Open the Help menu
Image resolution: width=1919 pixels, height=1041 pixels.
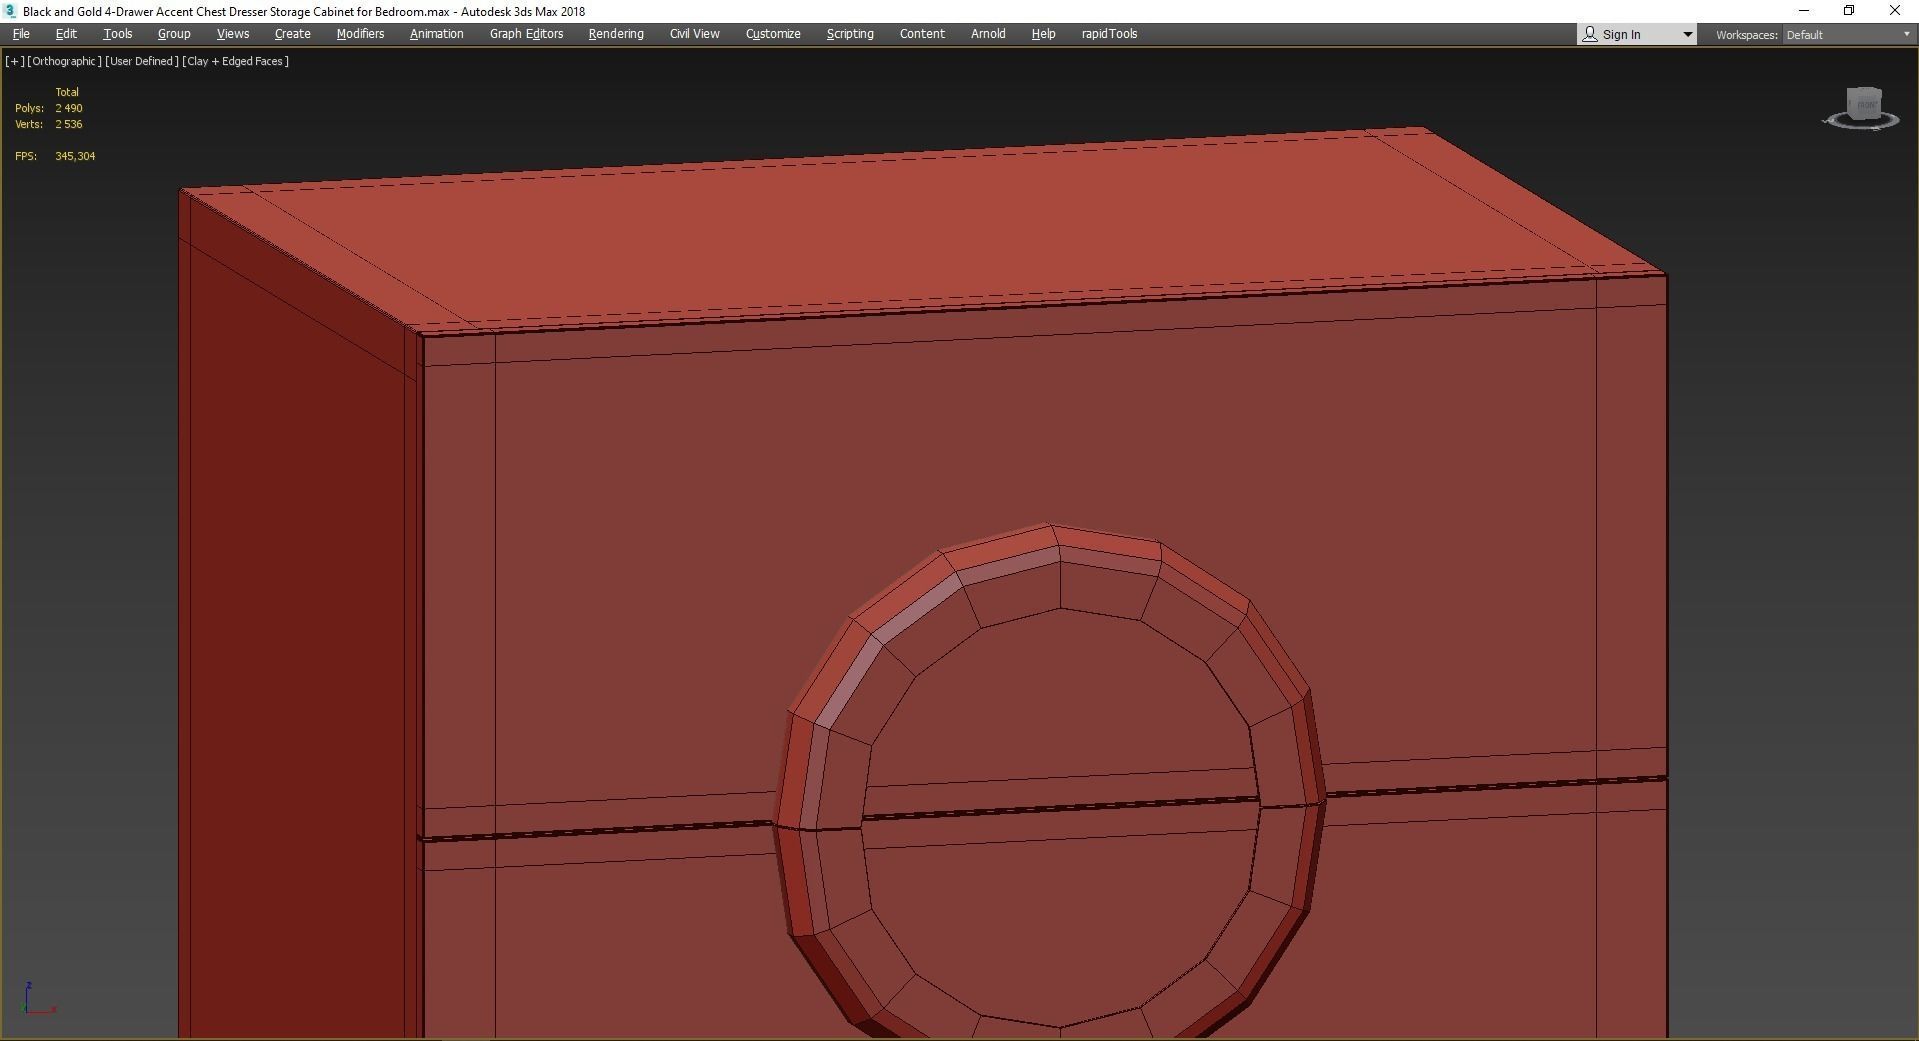pos(1043,34)
